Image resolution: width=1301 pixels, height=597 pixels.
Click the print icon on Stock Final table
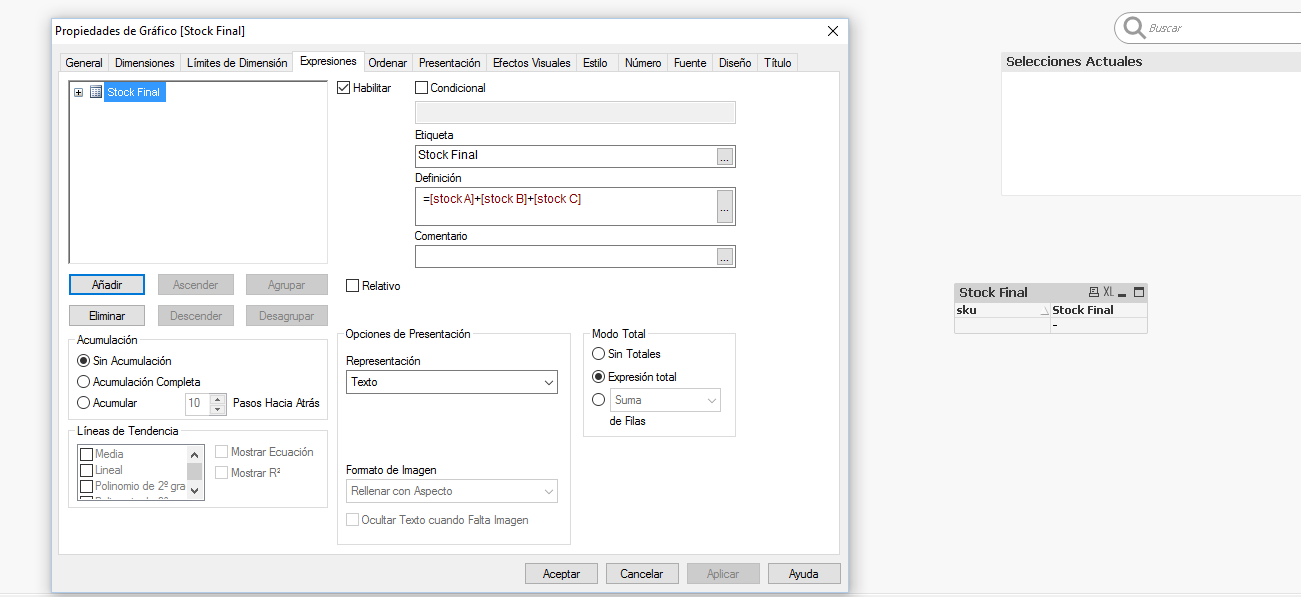tap(1094, 292)
